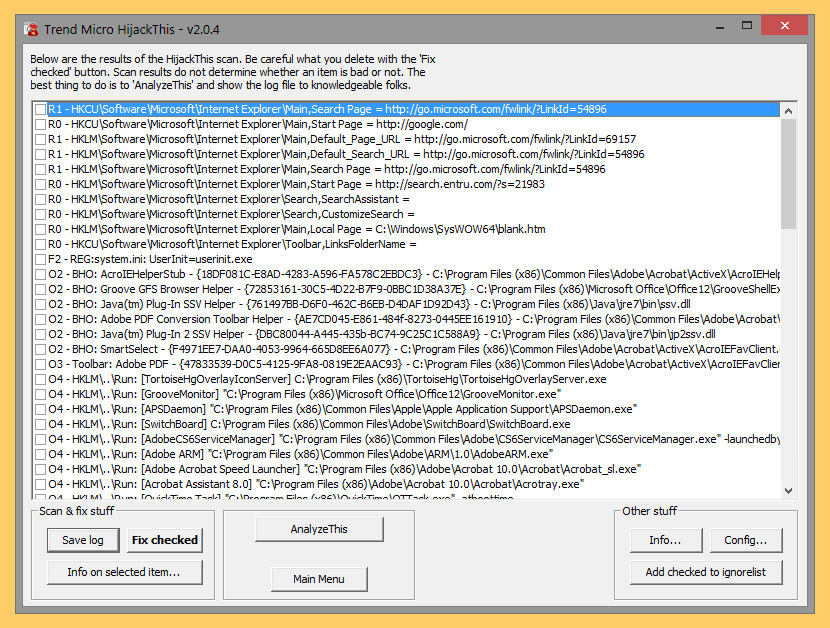Maximize the HijackThis window
830x628 pixels.
click(746, 25)
